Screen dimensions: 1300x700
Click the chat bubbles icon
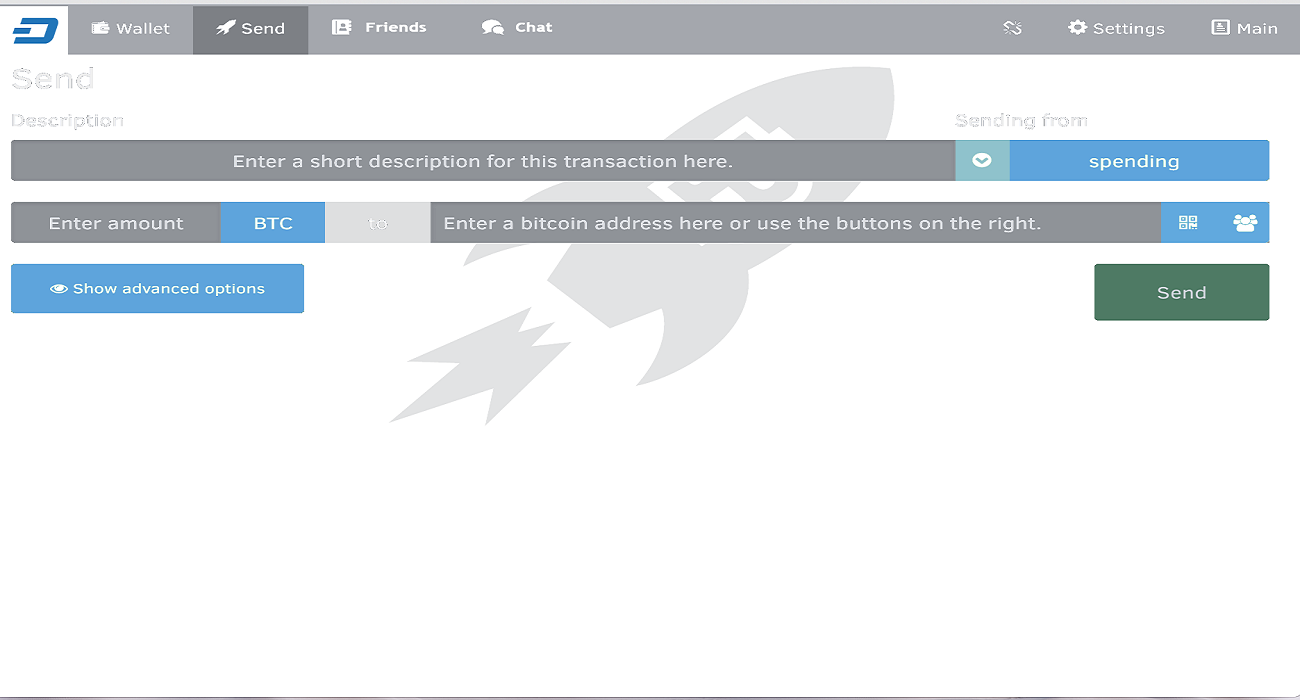pos(493,28)
